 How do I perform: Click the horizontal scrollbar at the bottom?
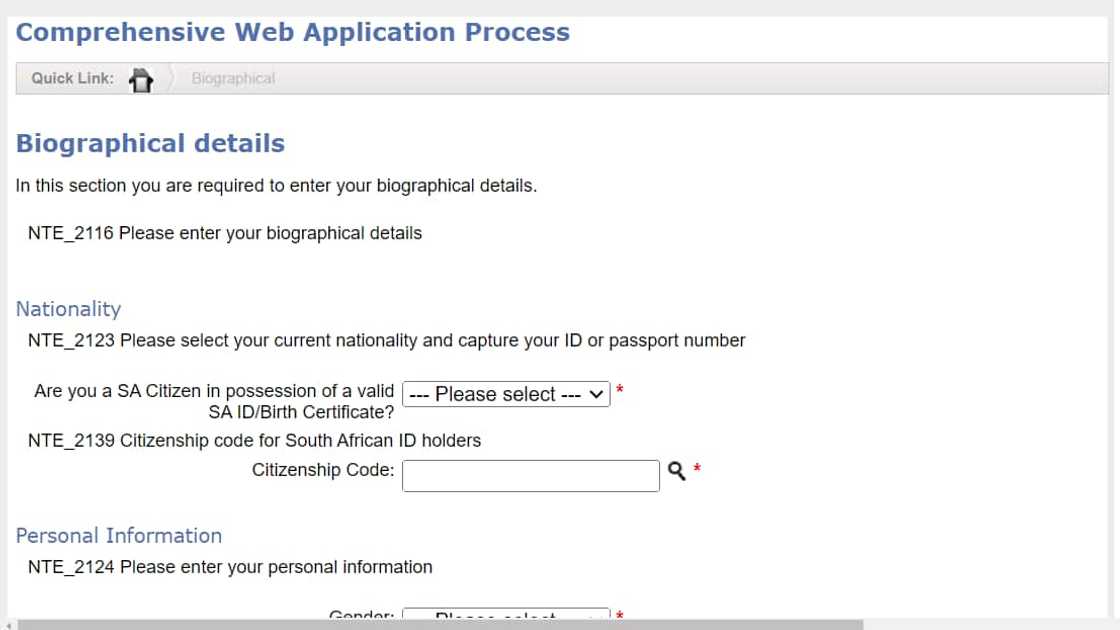coord(440,625)
